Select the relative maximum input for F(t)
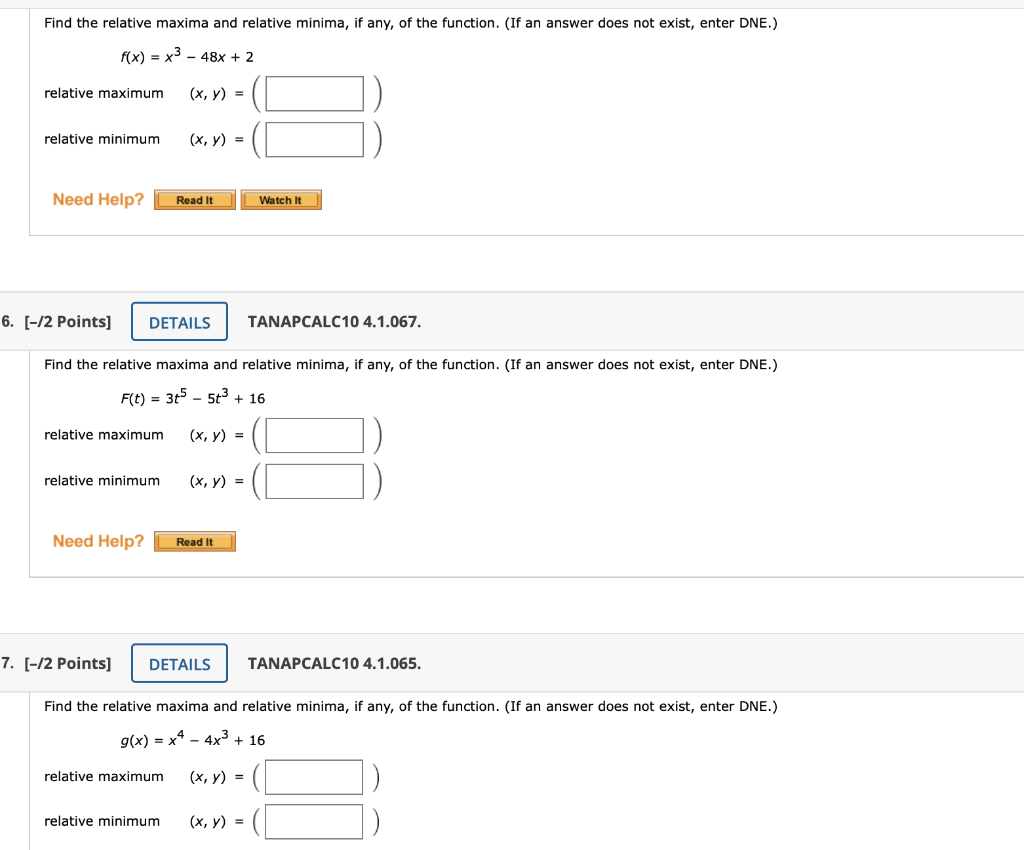1024x850 pixels. [x=313, y=435]
